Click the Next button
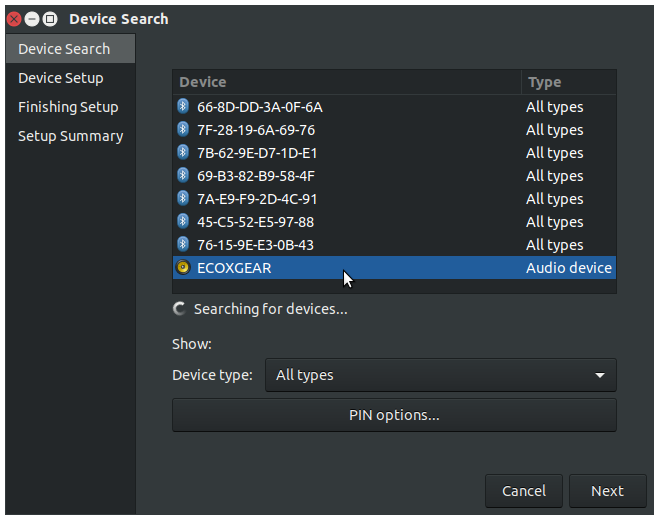This screenshot has height=524, width=663. pyautogui.click(x=608, y=491)
